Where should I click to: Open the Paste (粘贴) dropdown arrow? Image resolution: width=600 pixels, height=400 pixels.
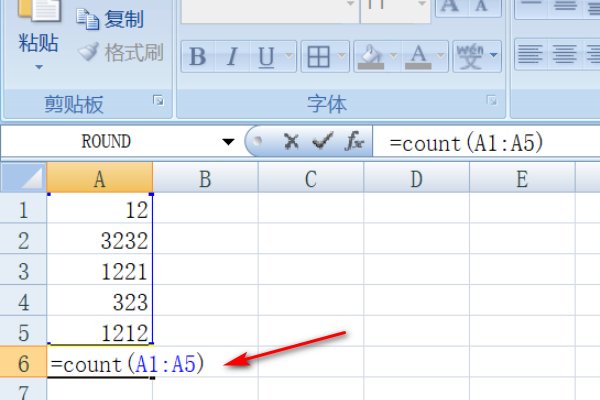coord(39,67)
